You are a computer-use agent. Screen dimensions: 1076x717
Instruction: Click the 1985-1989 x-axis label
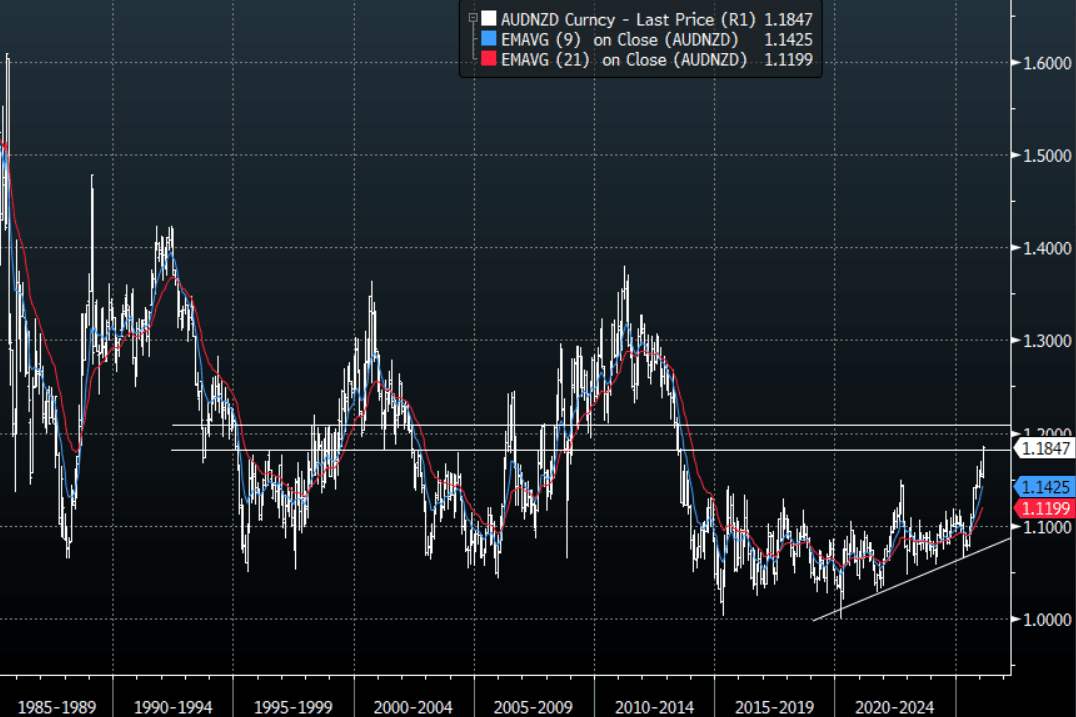pos(57,707)
